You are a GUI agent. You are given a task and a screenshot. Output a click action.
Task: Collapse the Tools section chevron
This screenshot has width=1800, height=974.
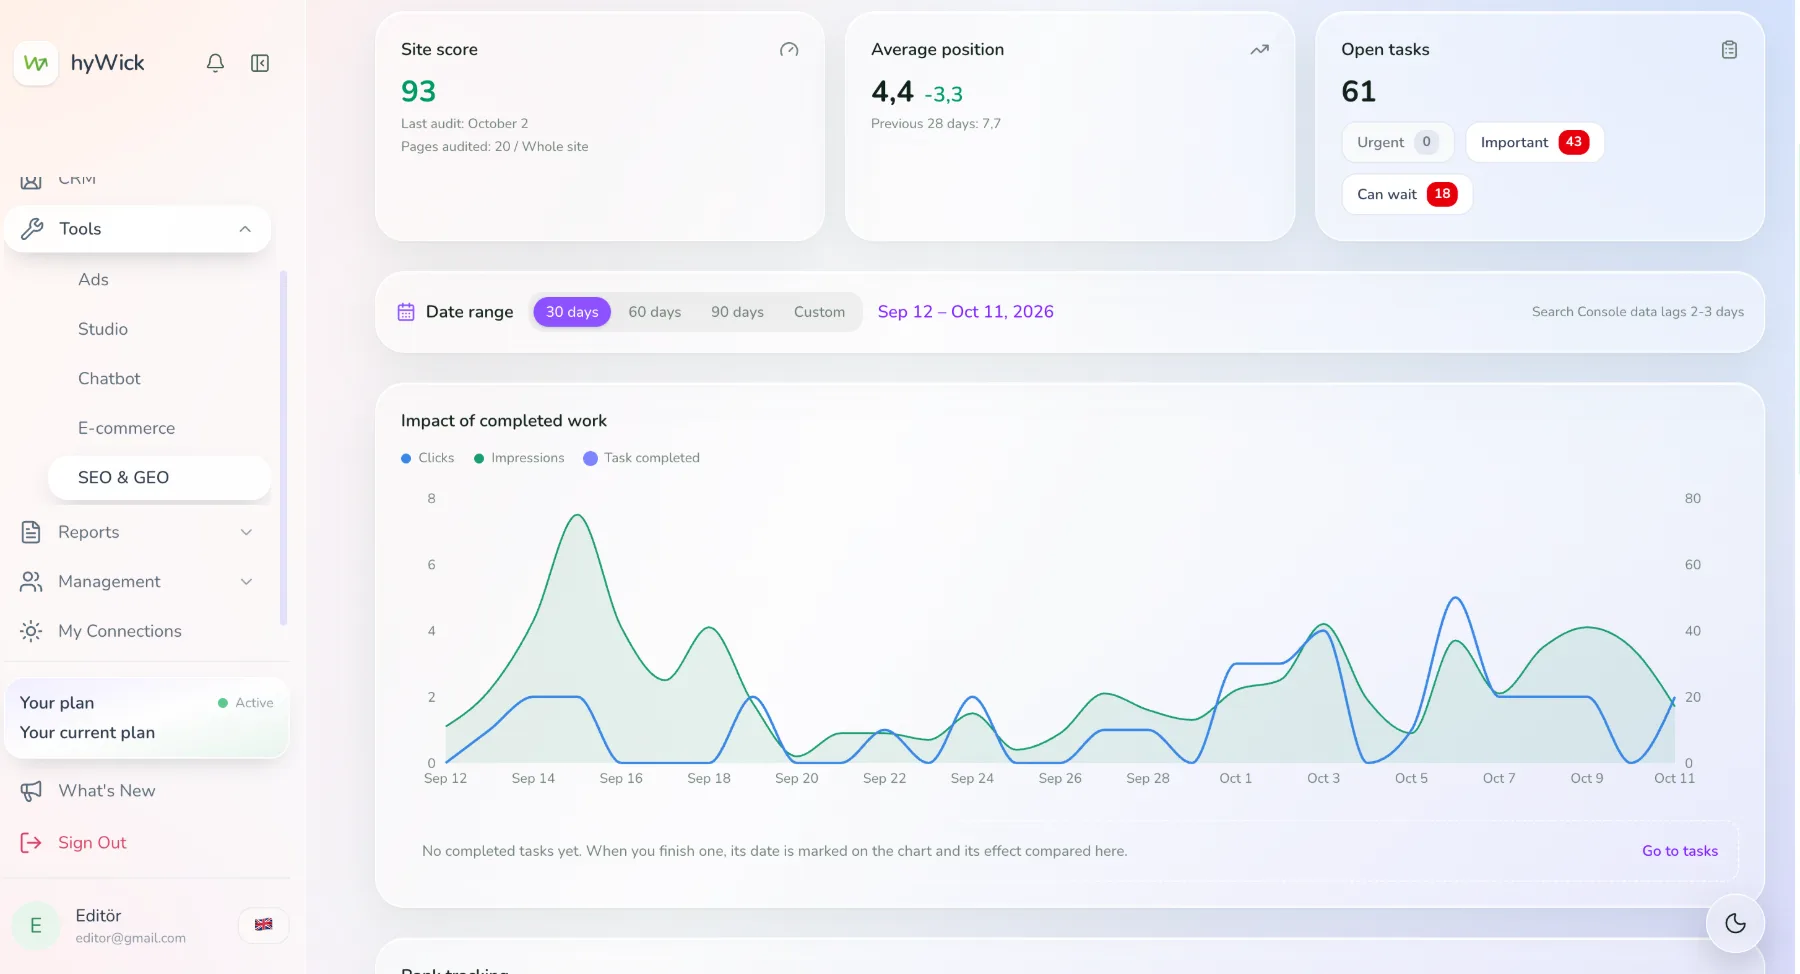click(245, 229)
